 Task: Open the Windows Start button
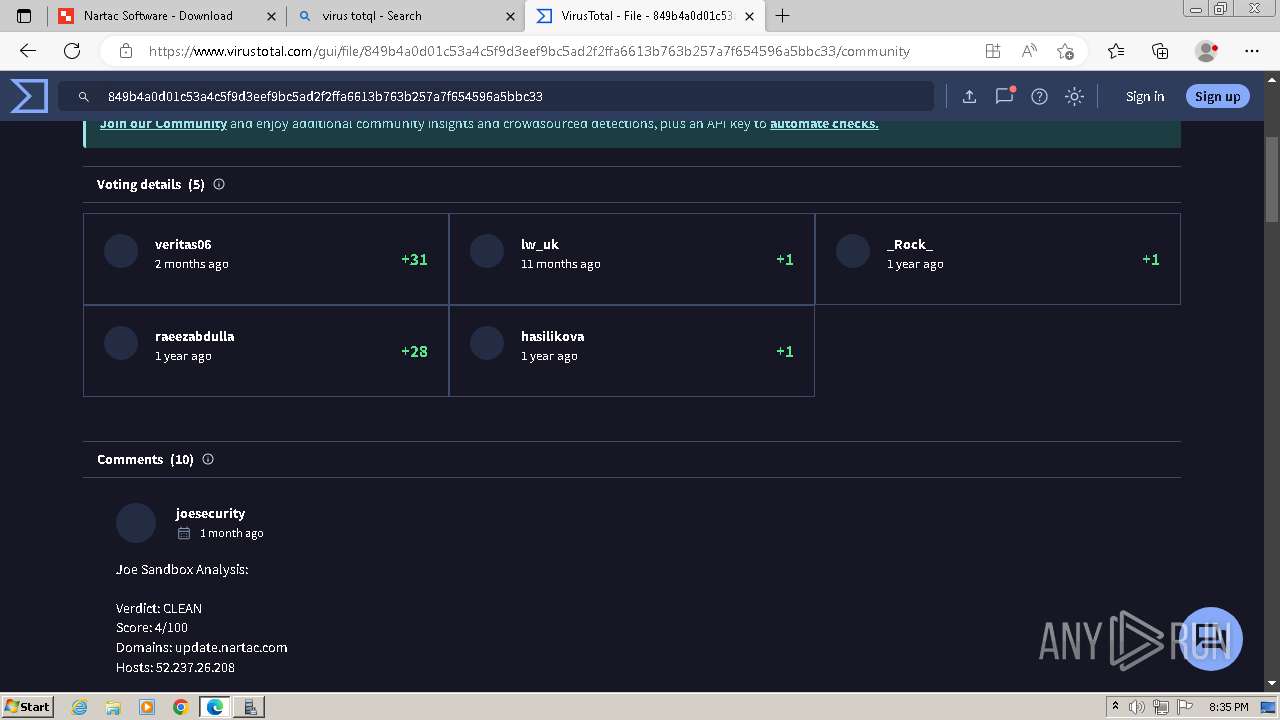[x=28, y=706]
